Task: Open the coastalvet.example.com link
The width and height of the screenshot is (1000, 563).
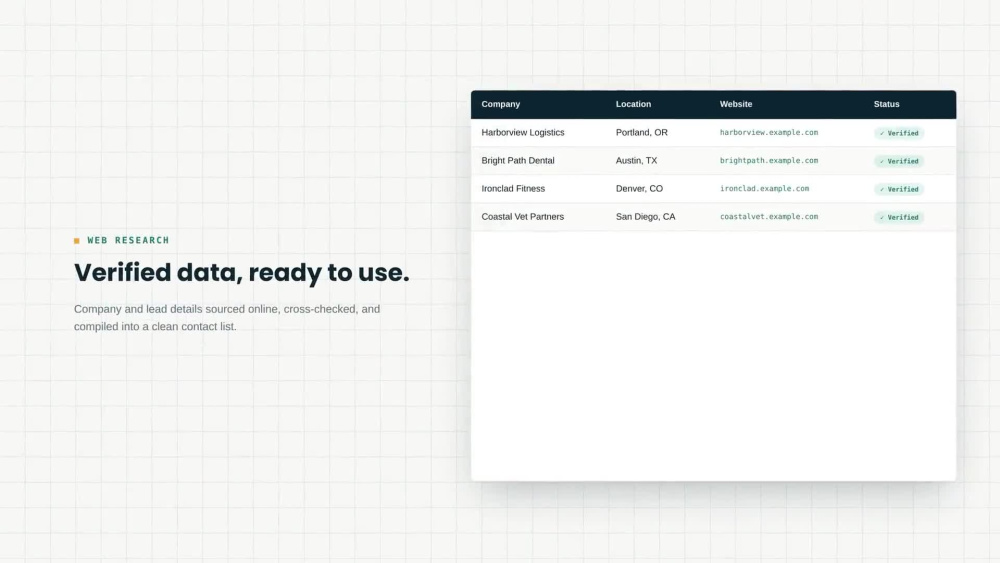Action: [769, 217]
